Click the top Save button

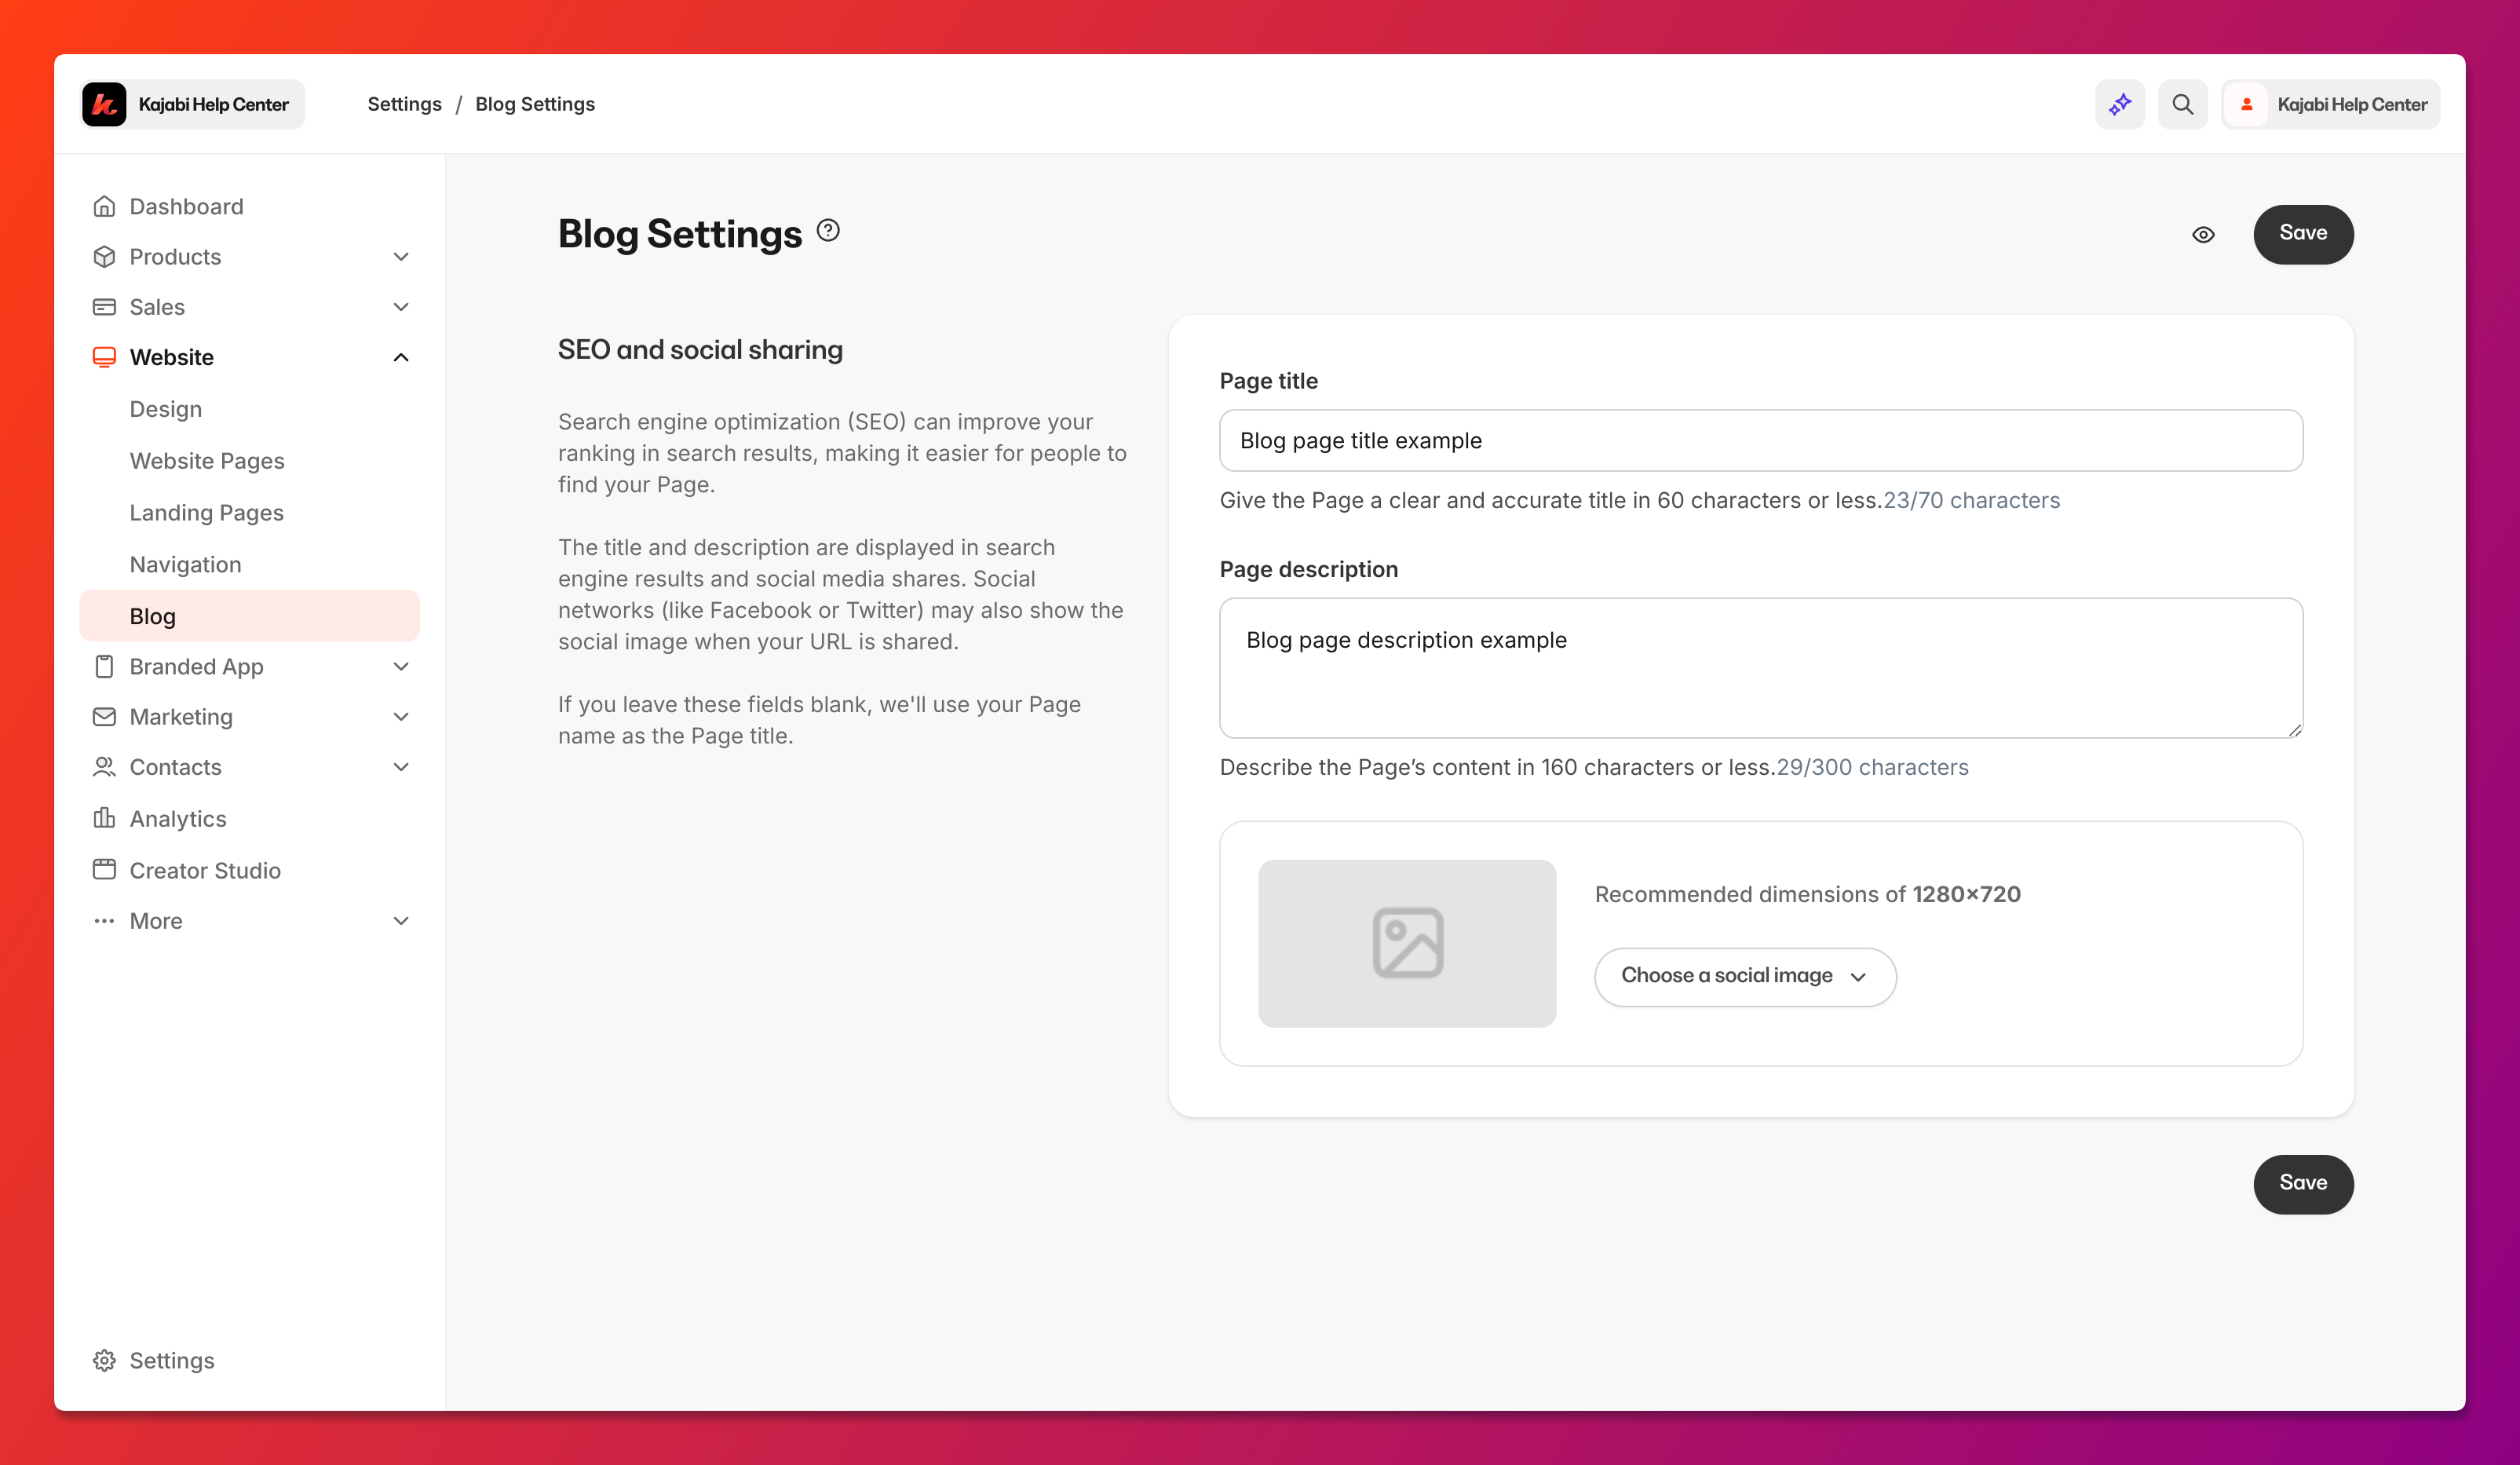click(2303, 234)
